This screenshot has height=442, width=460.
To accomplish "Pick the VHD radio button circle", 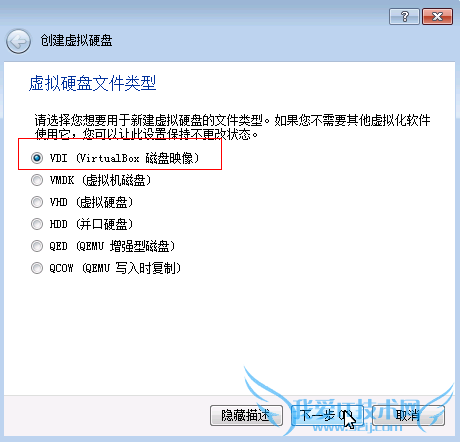I will [37, 202].
